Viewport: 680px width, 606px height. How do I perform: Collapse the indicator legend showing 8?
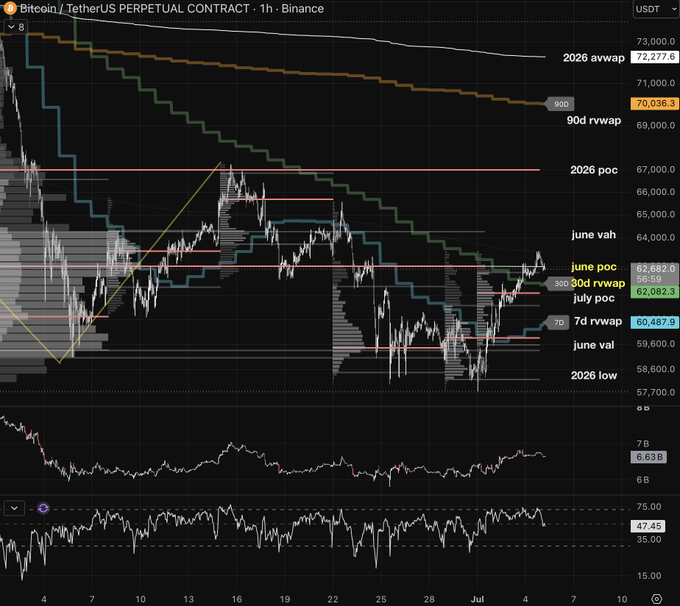(x=16, y=27)
